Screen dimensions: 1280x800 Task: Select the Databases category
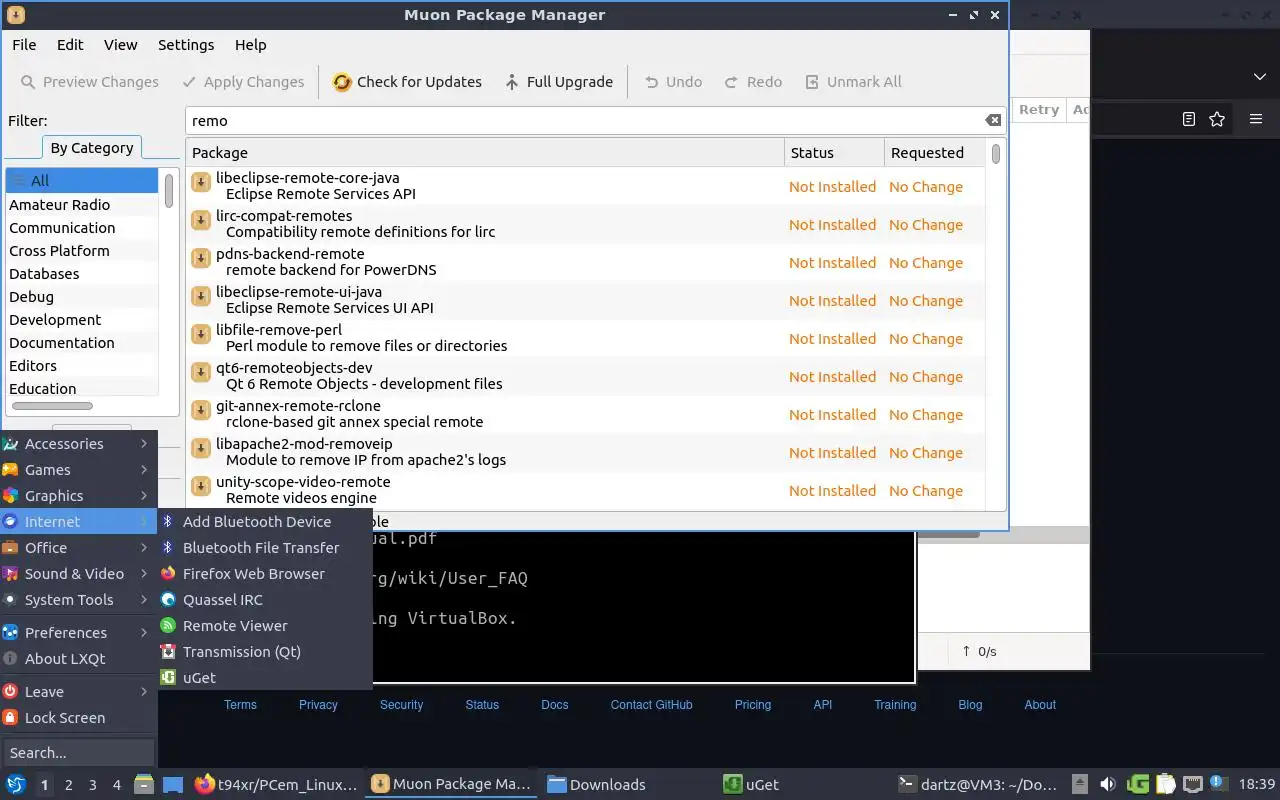tap(82, 274)
